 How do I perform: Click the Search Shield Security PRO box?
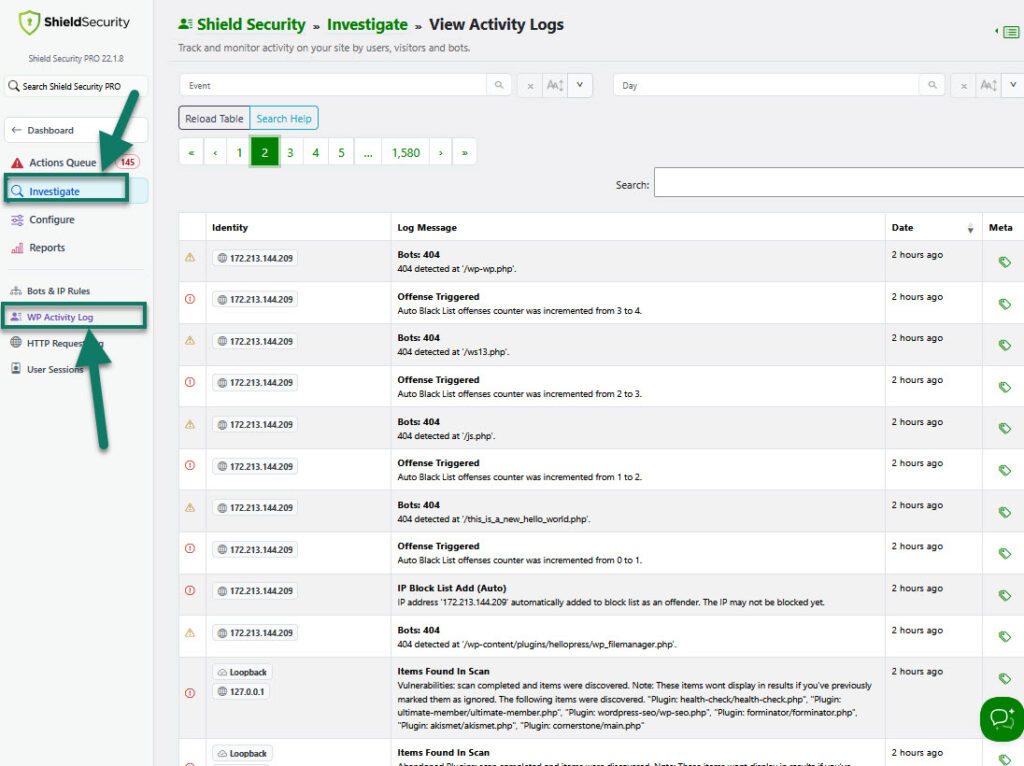pos(76,86)
